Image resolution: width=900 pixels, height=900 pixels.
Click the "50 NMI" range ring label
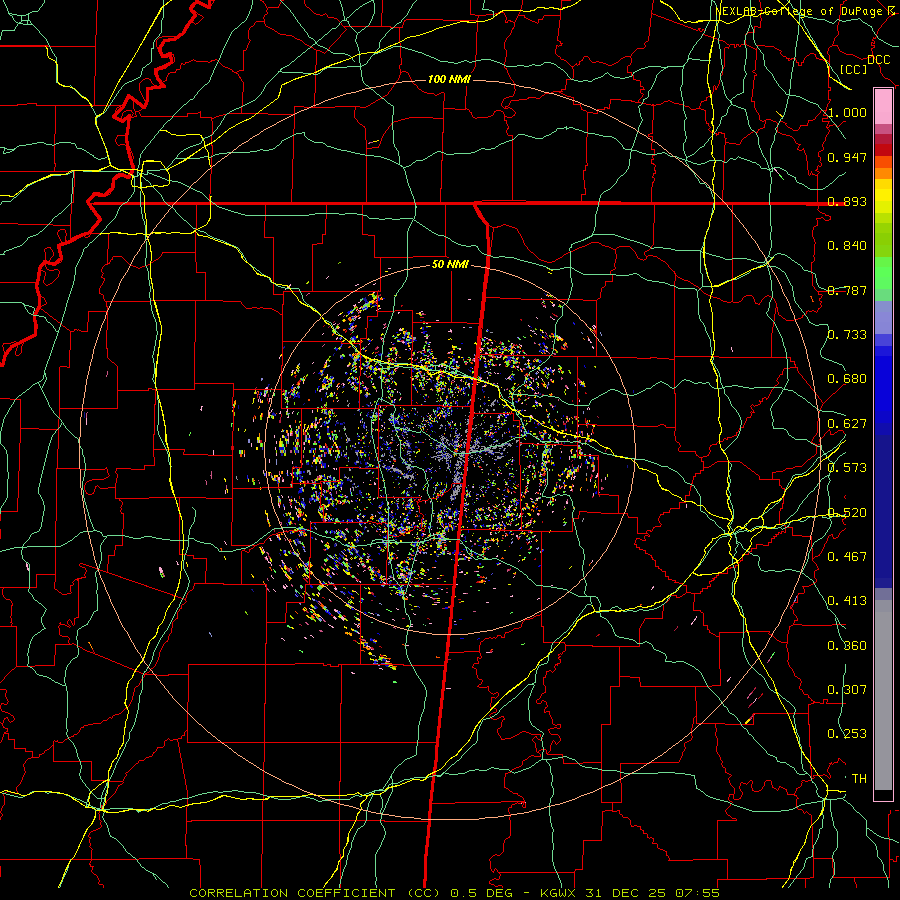coord(450,265)
